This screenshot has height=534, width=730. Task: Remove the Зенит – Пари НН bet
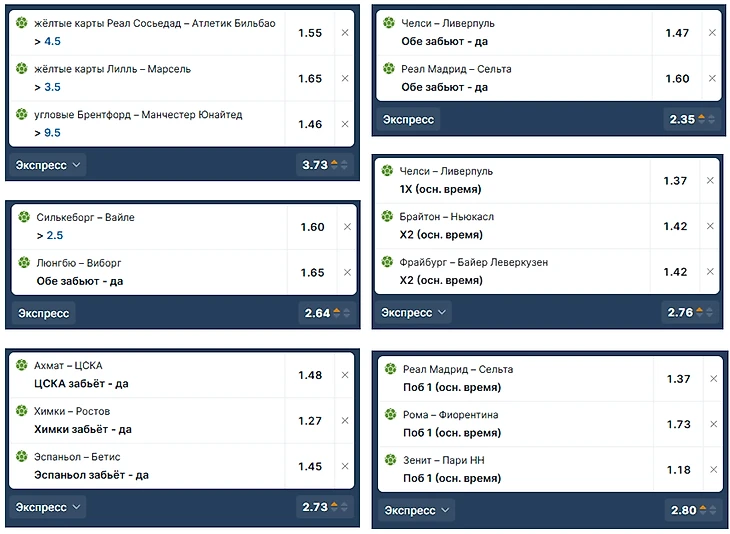coord(714,470)
